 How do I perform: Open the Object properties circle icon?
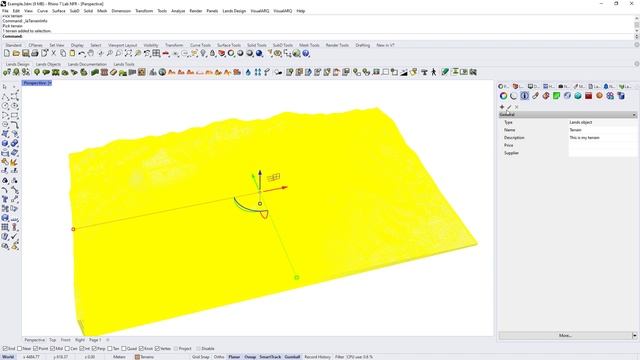503,96
